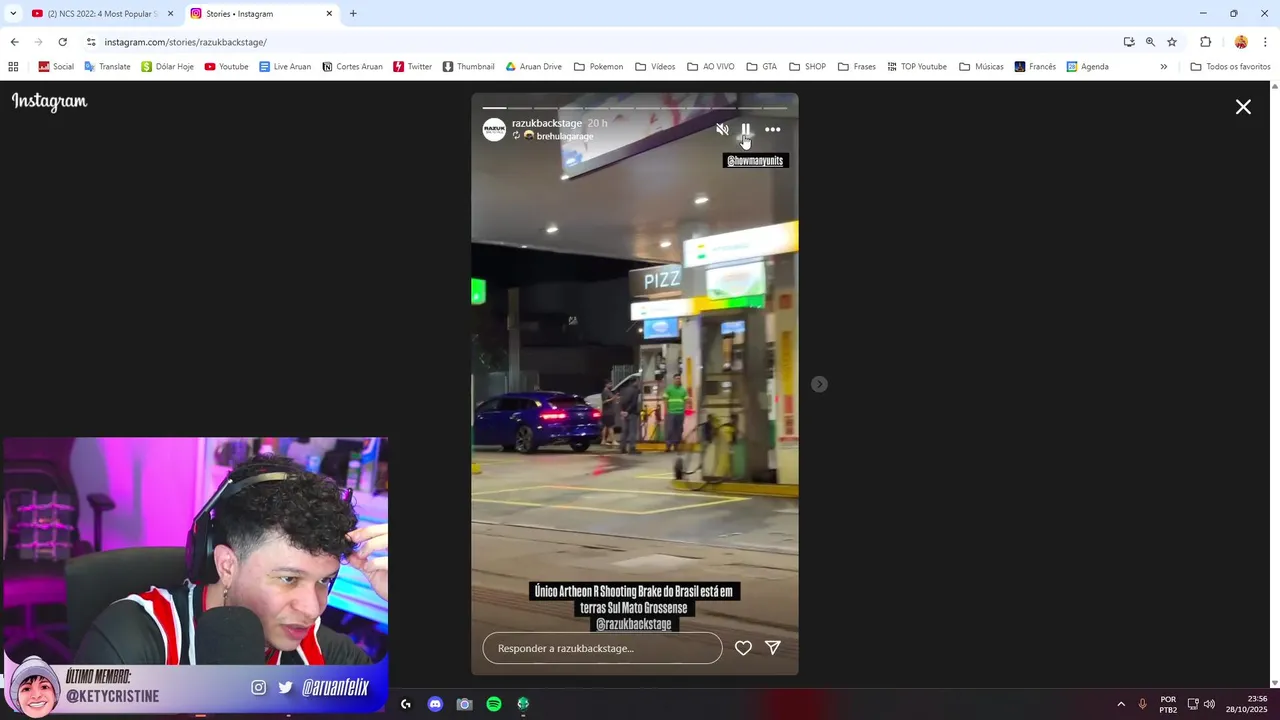Open the zoom level icon
The image size is (1280, 720).
point(1150,42)
